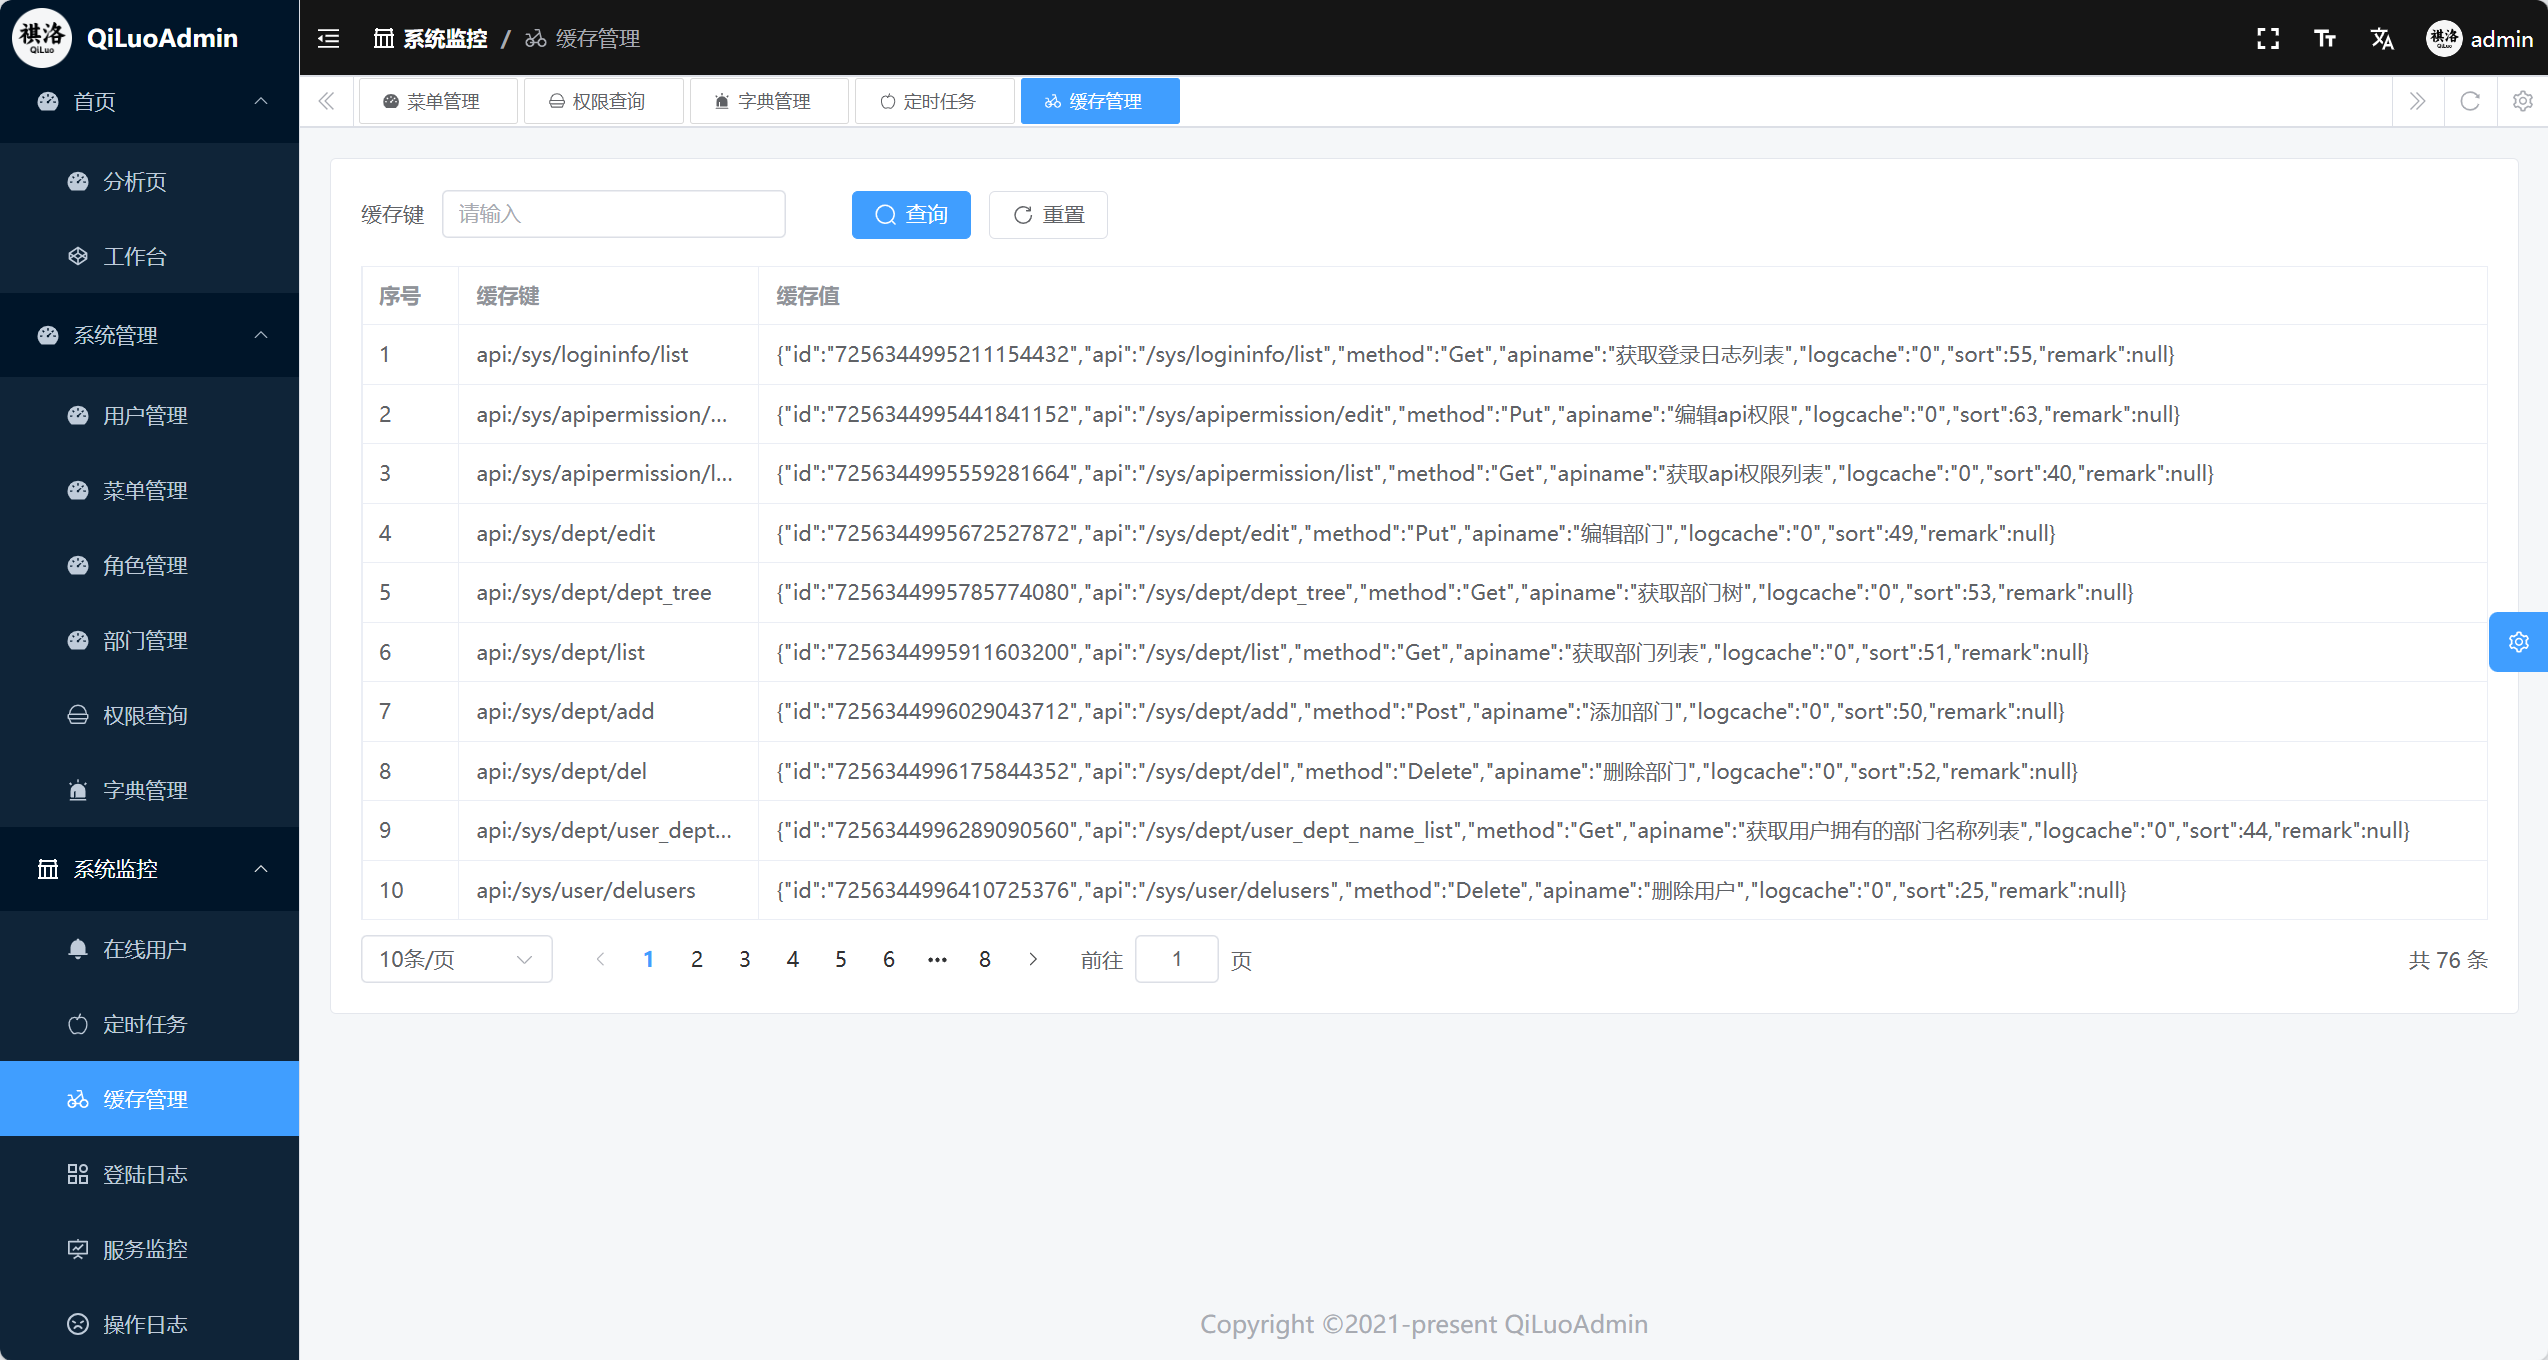Collapse the 首页 menu group
Image resolution: width=2548 pixels, height=1360 pixels.
click(x=150, y=101)
